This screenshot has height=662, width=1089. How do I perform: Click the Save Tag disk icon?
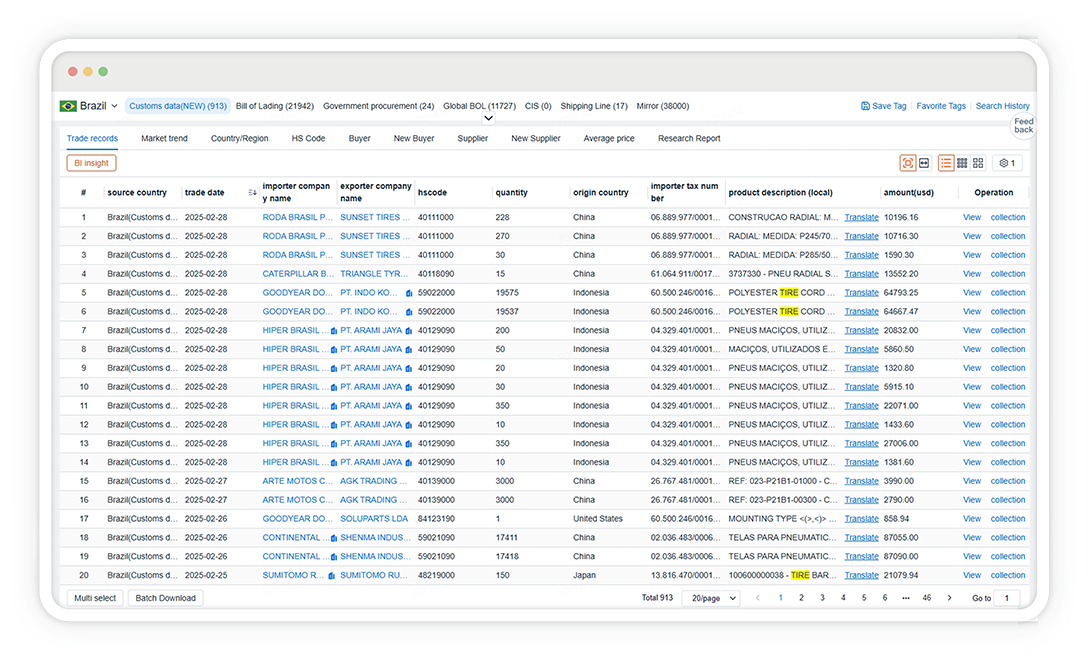pos(865,106)
